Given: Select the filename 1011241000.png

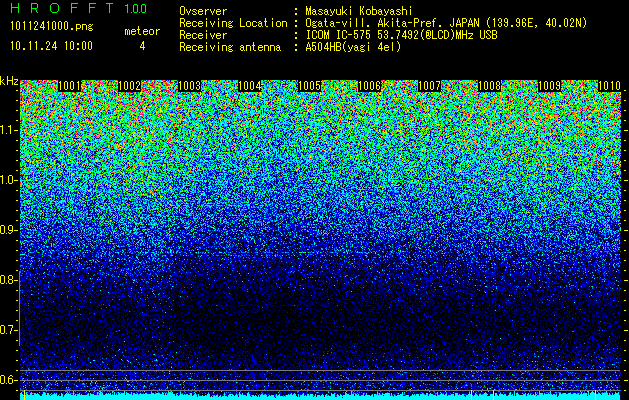Looking at the screenshot, I should [52, 27].
